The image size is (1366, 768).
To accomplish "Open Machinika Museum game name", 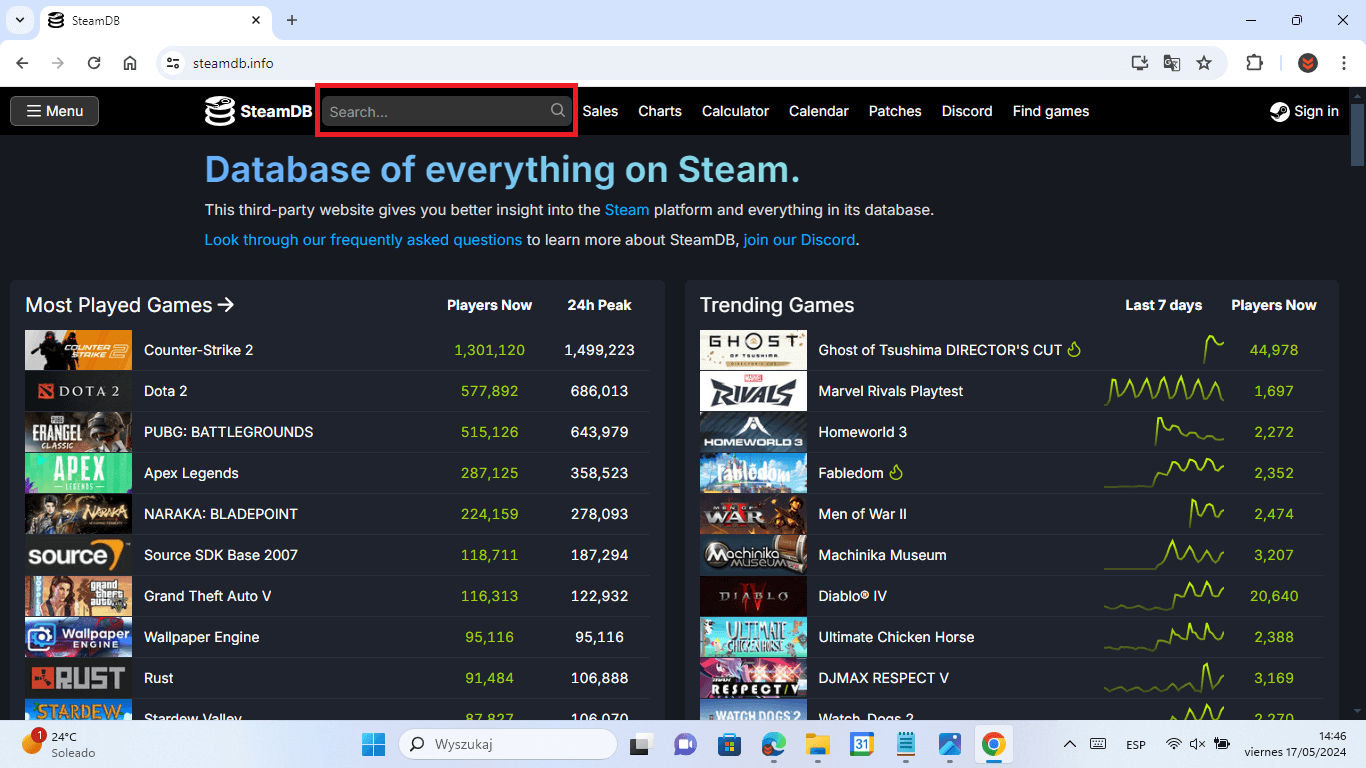I will pos(882,555).
